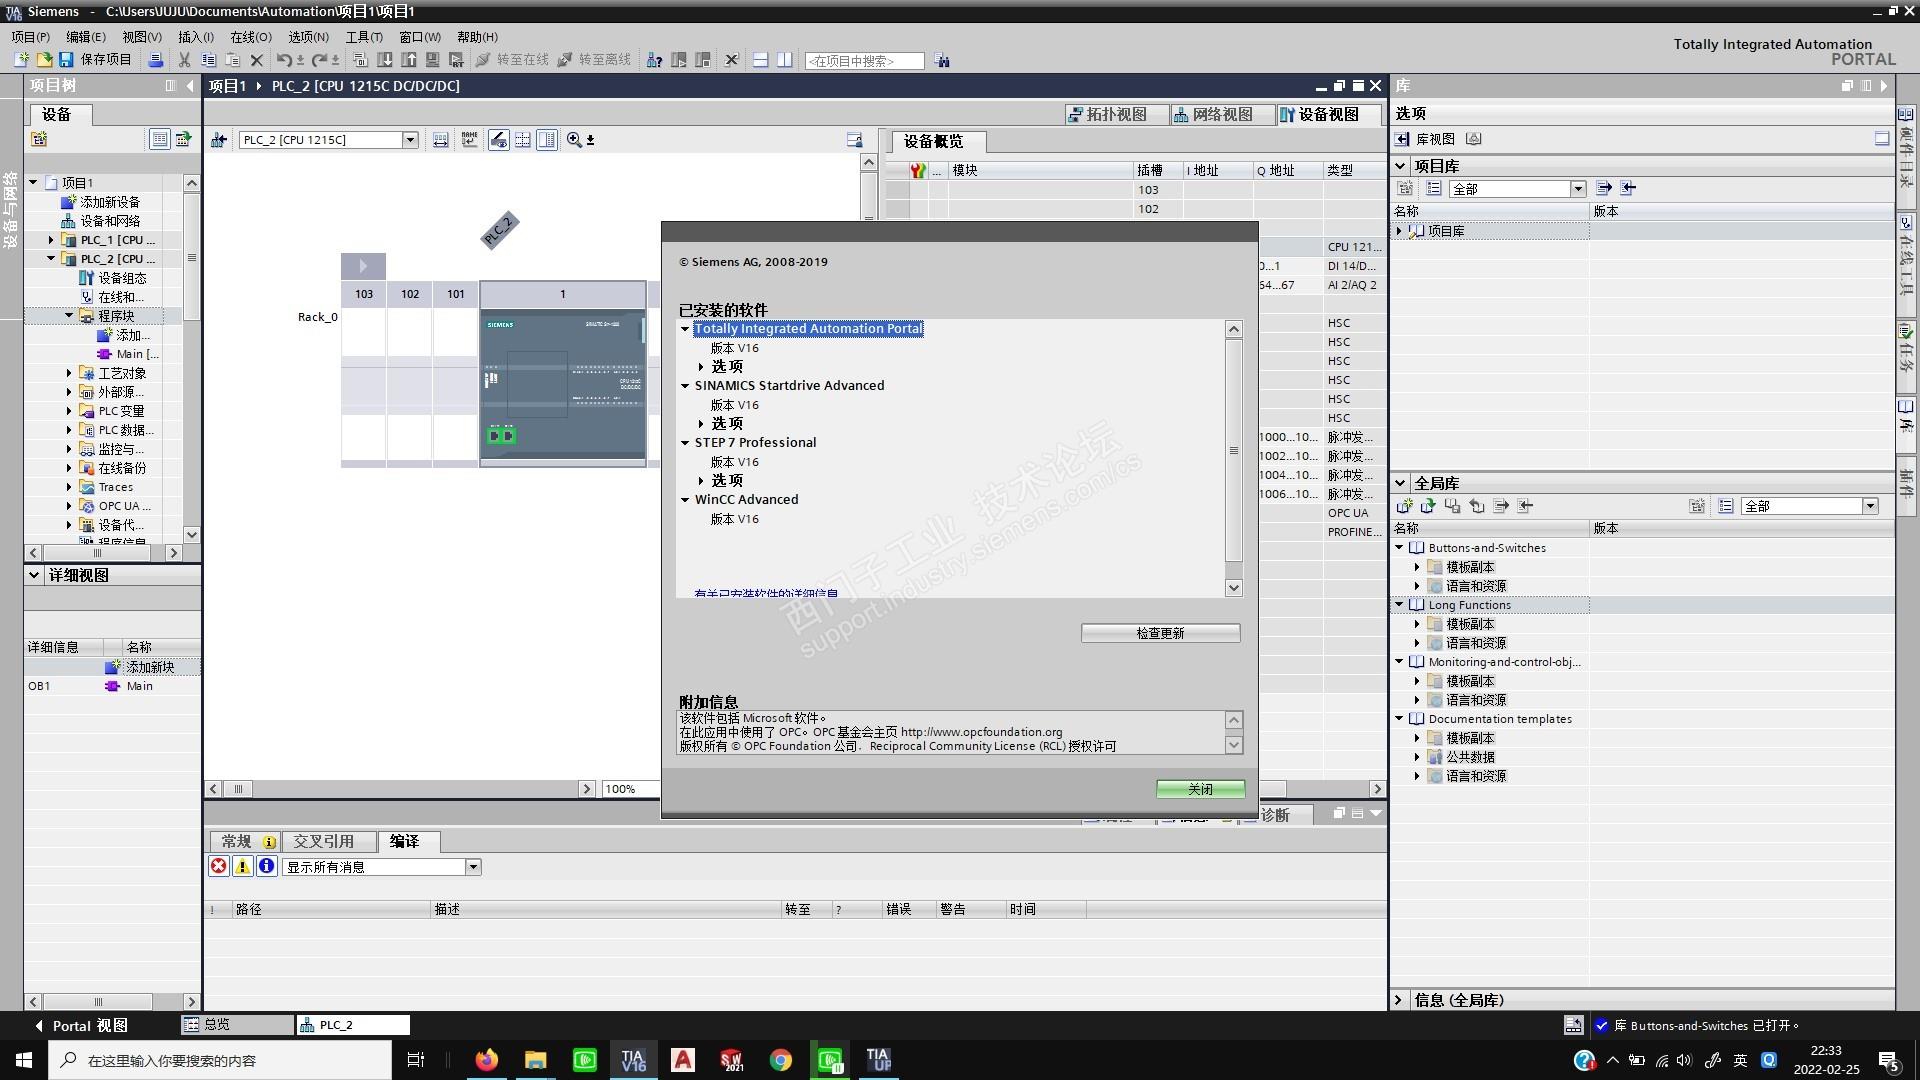Expand the 选项 under STEP 7 Professional
The width and height of the screenshot is (1920, 1080).
tap(701, 481)
